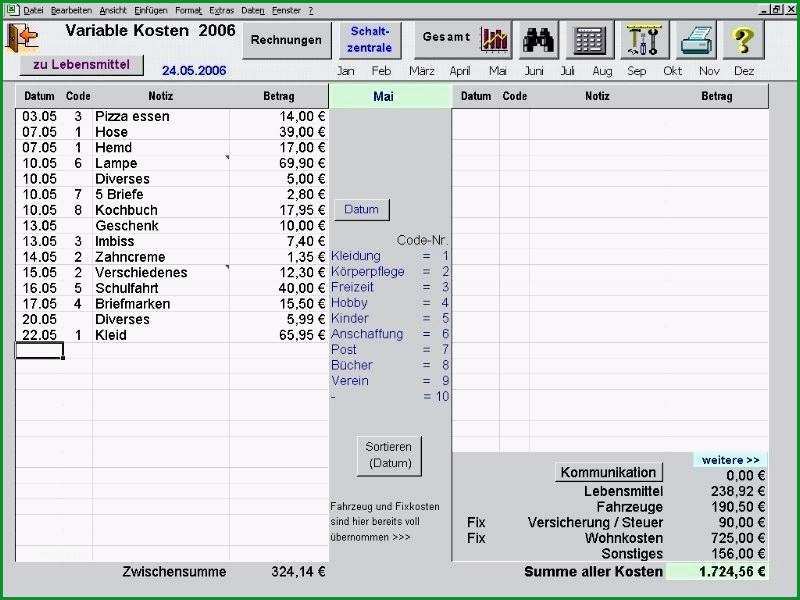This screenshot has height=600, width=800.
Task: Select the 'Kochbuch' note cell
Action: coord(161,210)
